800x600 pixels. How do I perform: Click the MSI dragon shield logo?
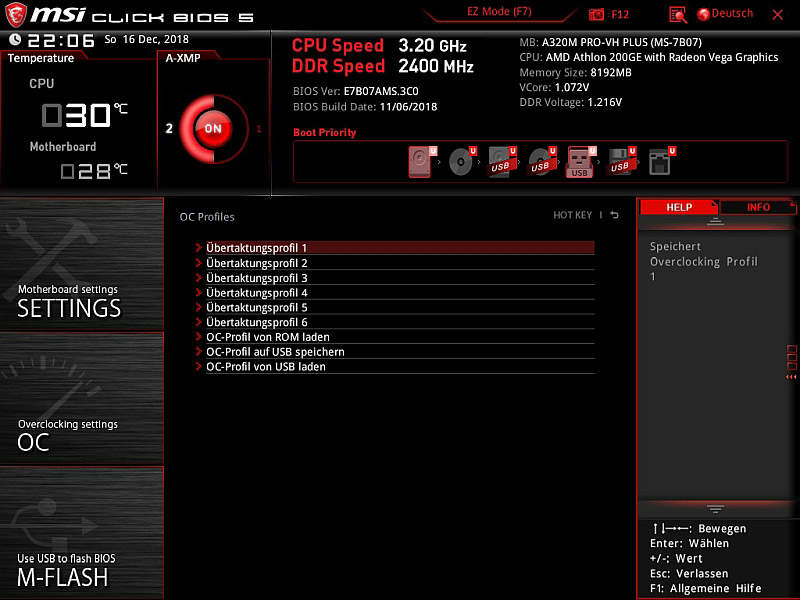click(15, 15)
